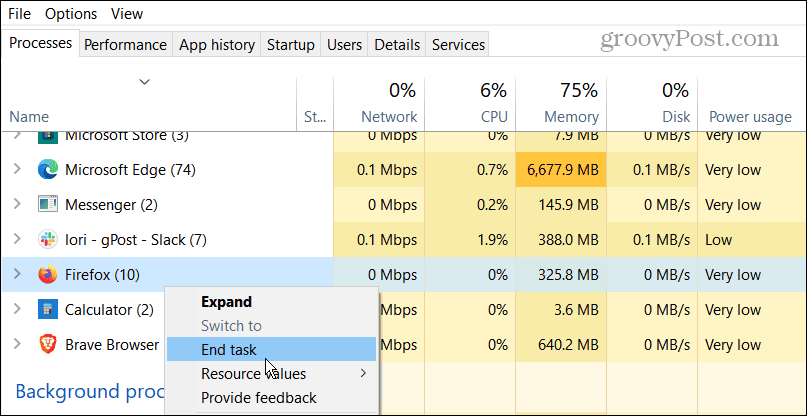Image resolution: width=807 pixels, height=416 pixels.
Task: Click the Brave Browser lion icon
Action: point(48,344)
